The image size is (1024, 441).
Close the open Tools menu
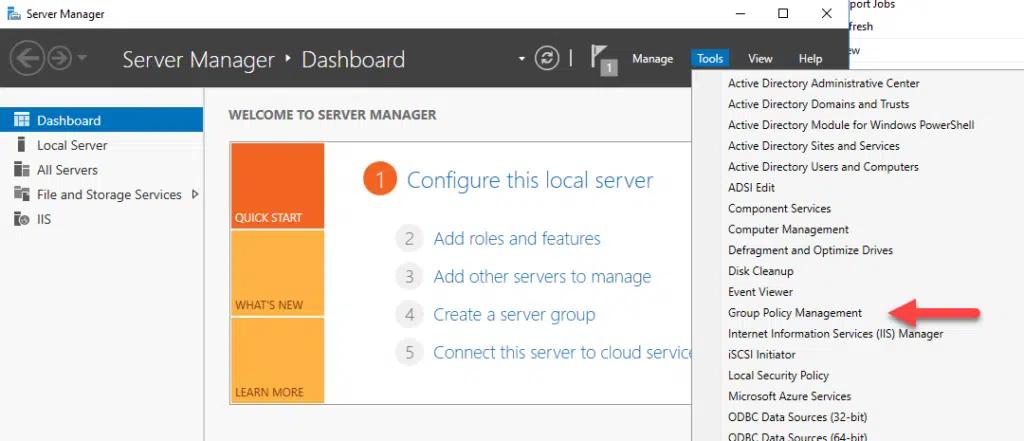[710, 59]
